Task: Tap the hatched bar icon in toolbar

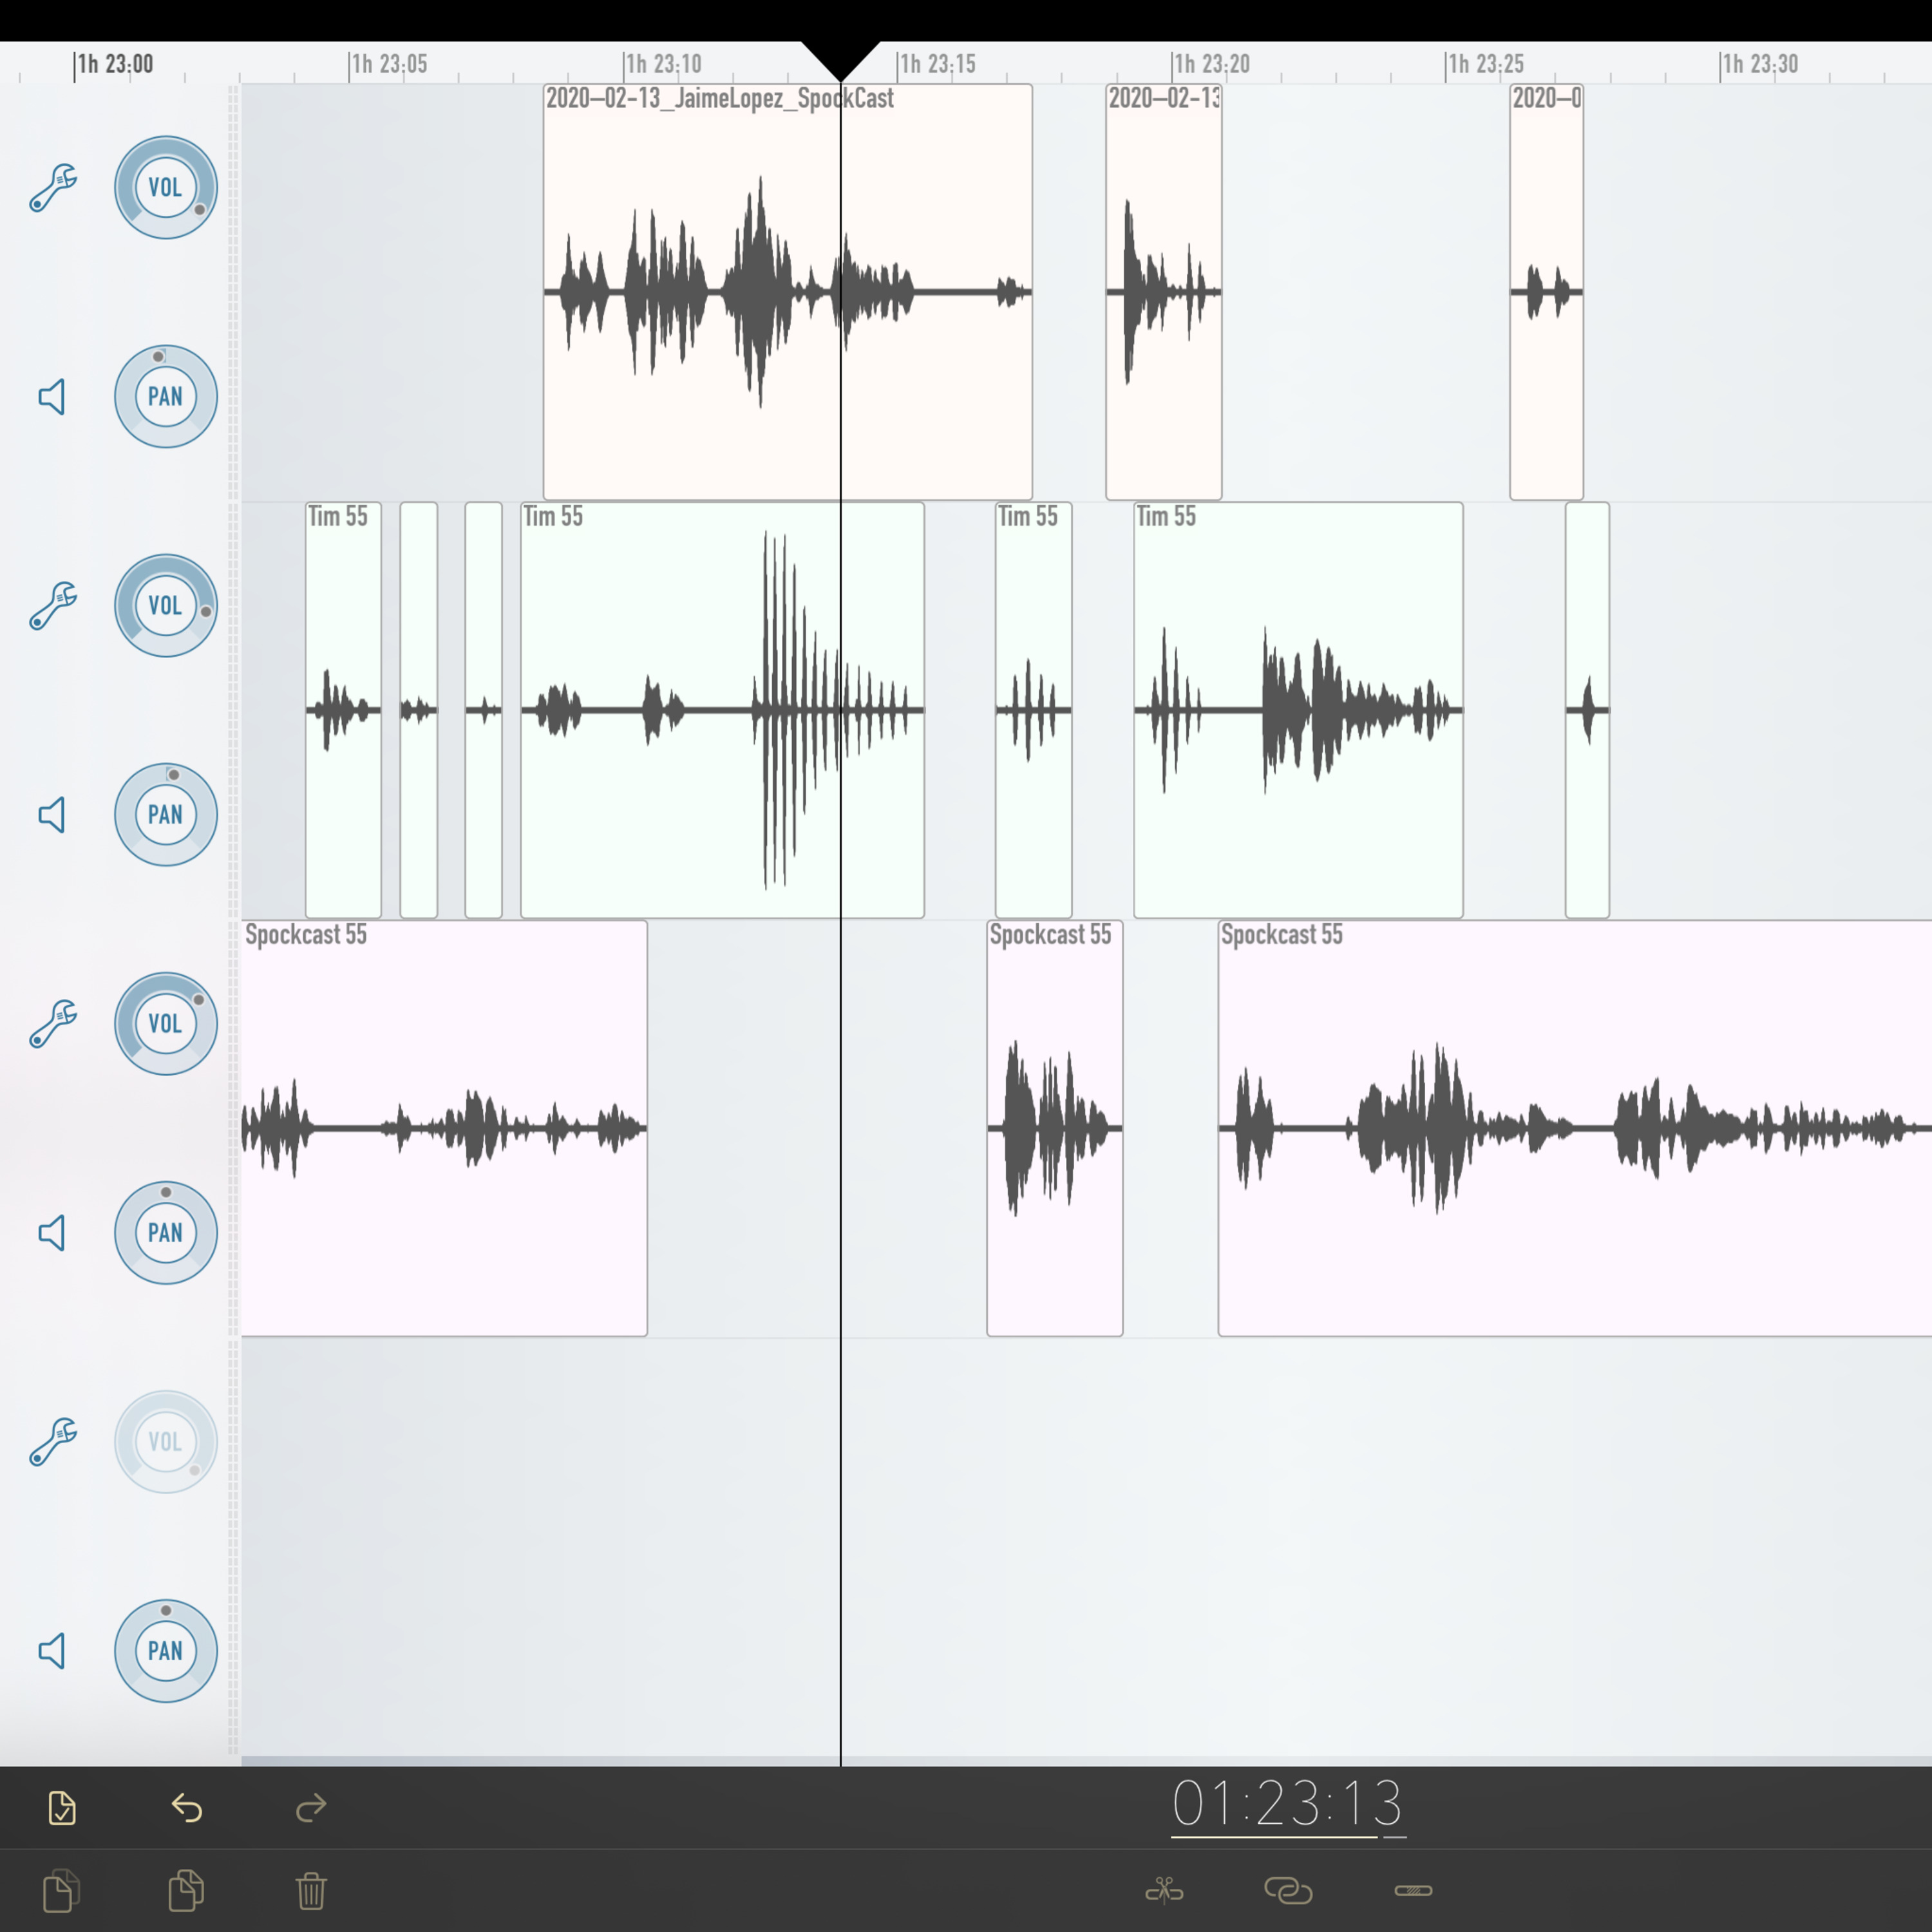Action: (x=1413, y=1890)
